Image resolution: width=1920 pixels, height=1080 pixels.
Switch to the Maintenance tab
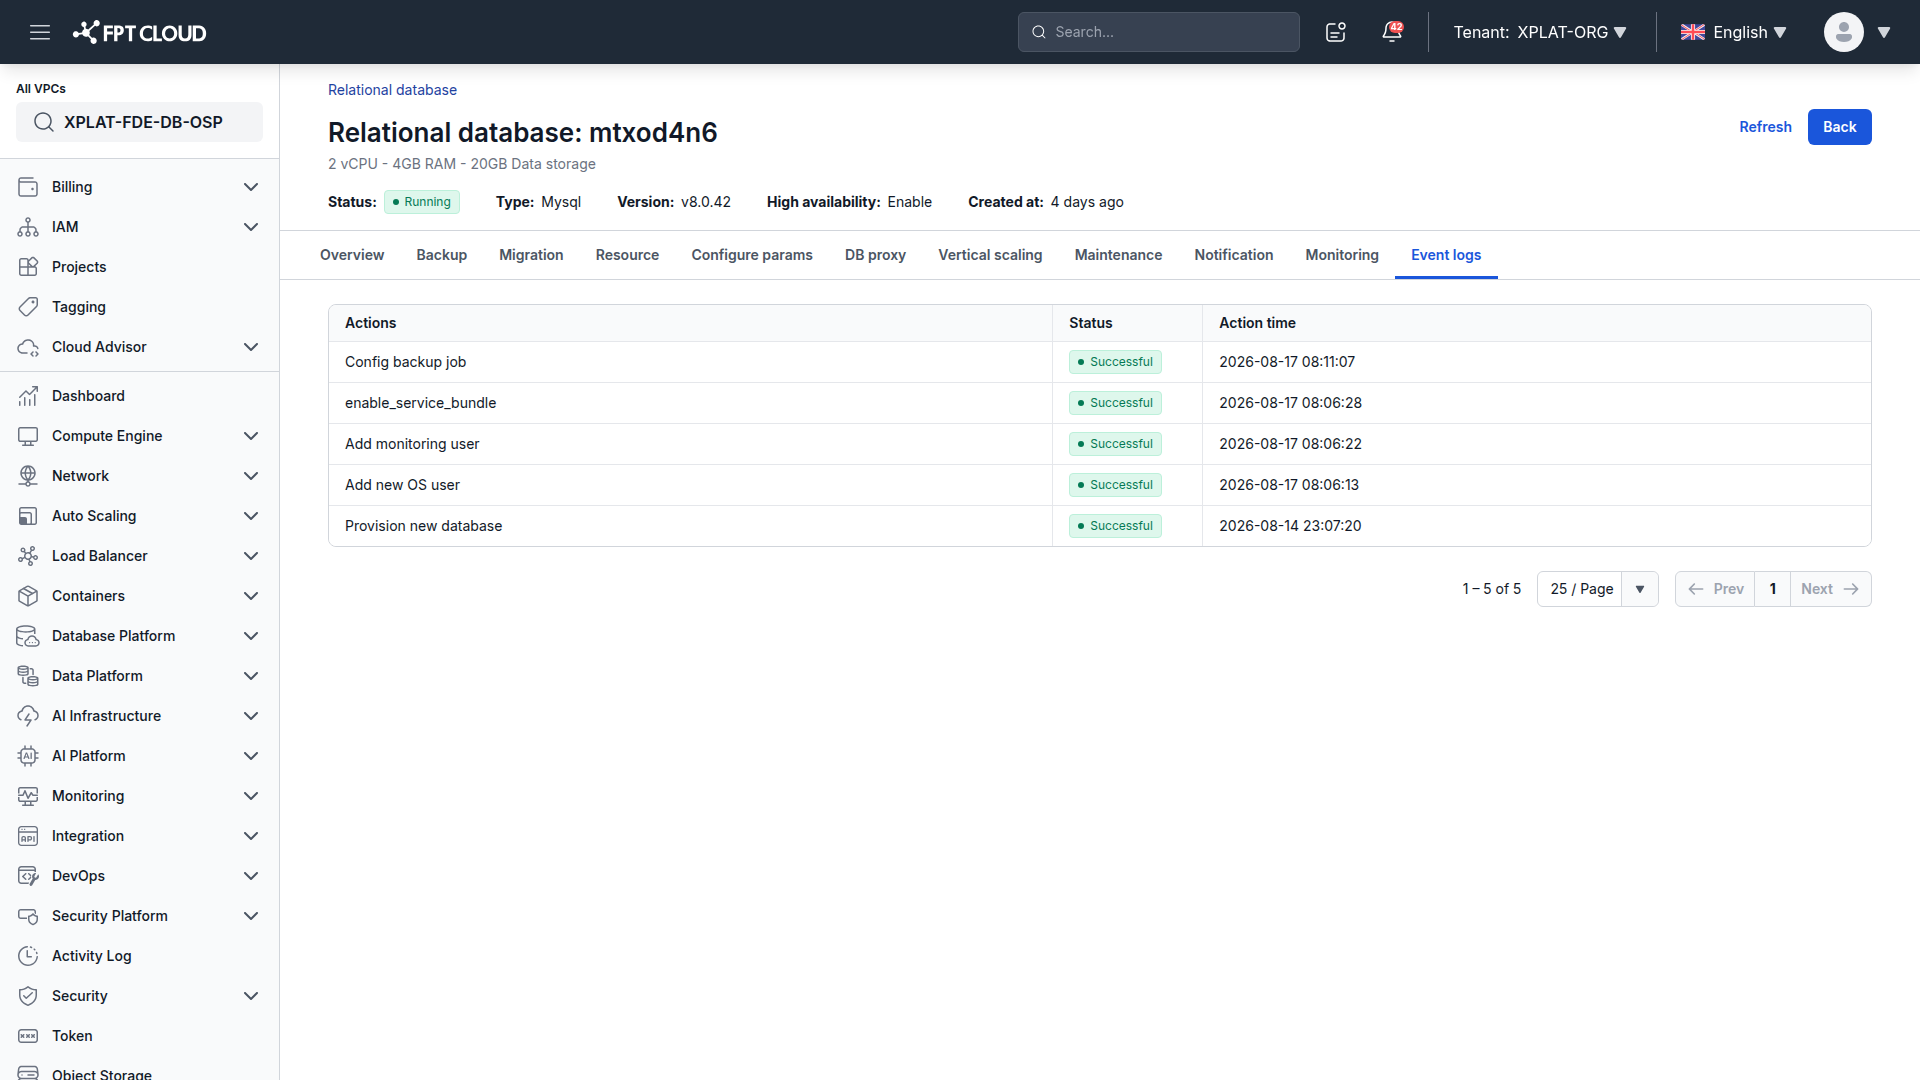1118,255
